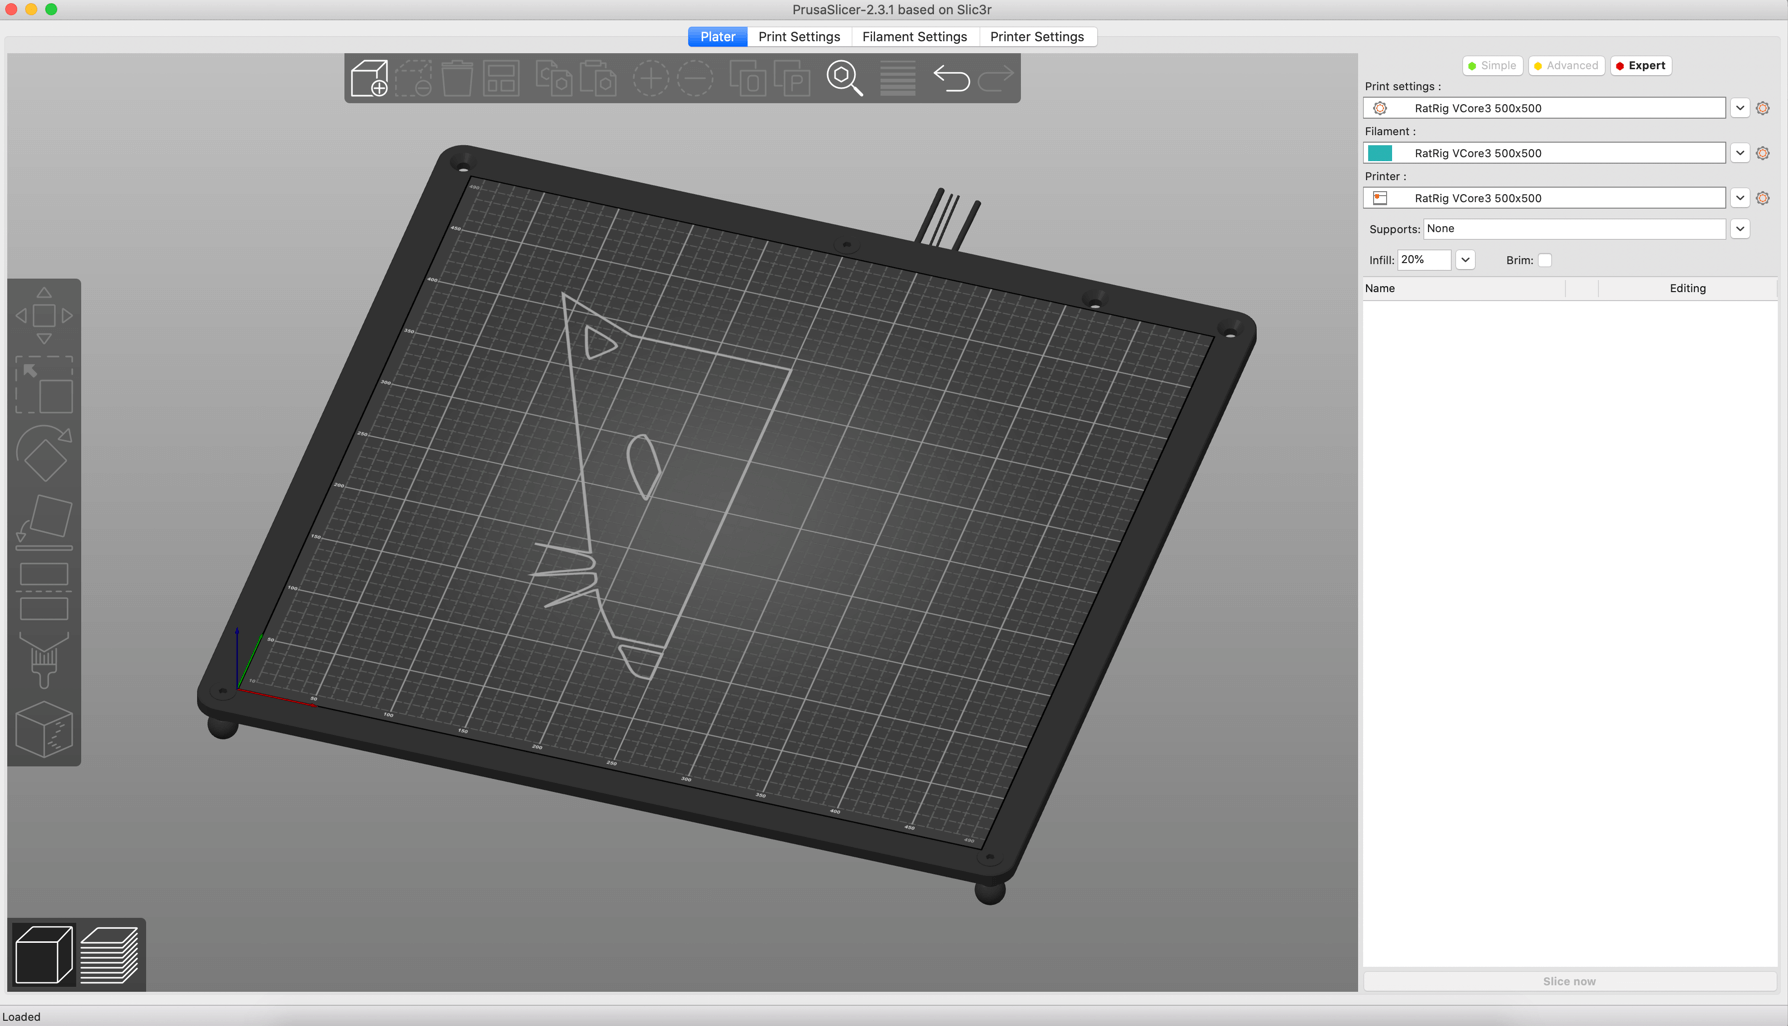Click the Split to parts icon

(x=792, y=78)
